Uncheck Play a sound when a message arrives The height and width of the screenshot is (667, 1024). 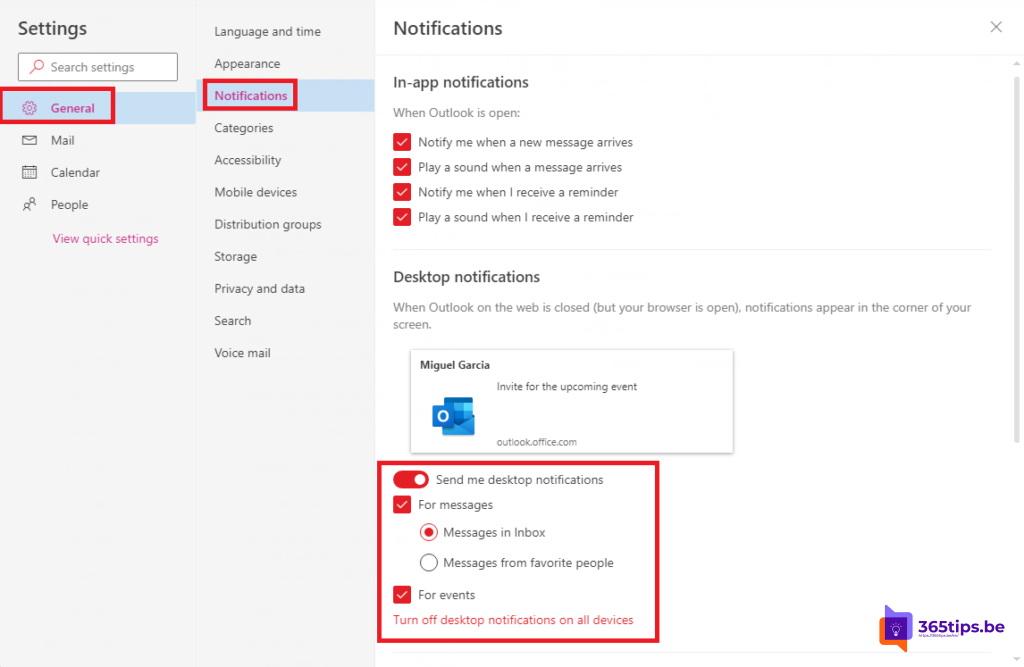click(x=402, y=167)
